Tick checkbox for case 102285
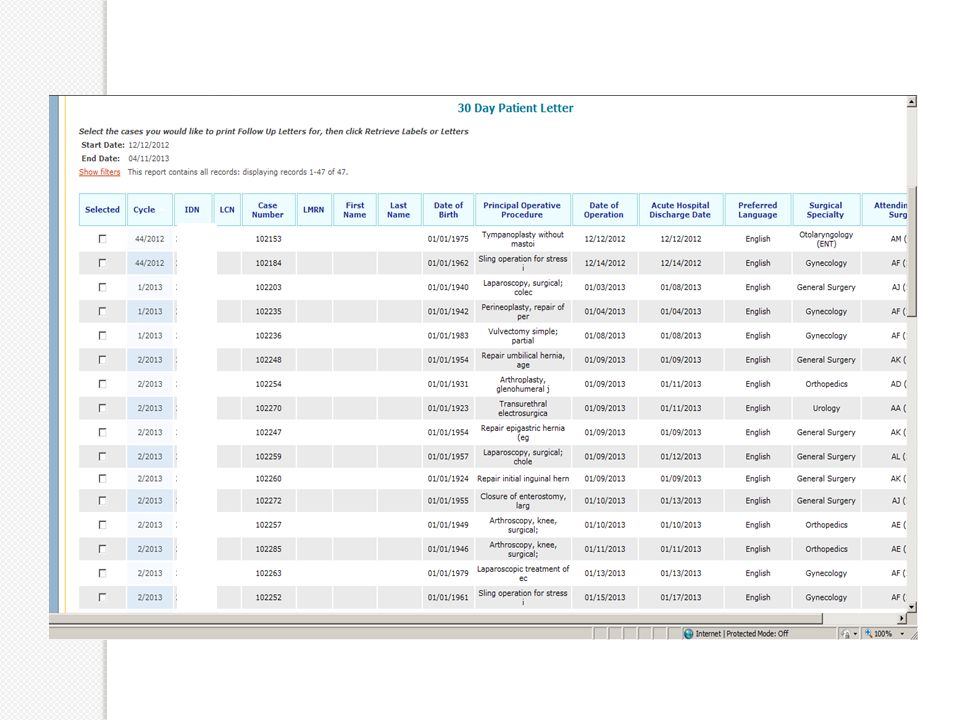 [102, 549]
